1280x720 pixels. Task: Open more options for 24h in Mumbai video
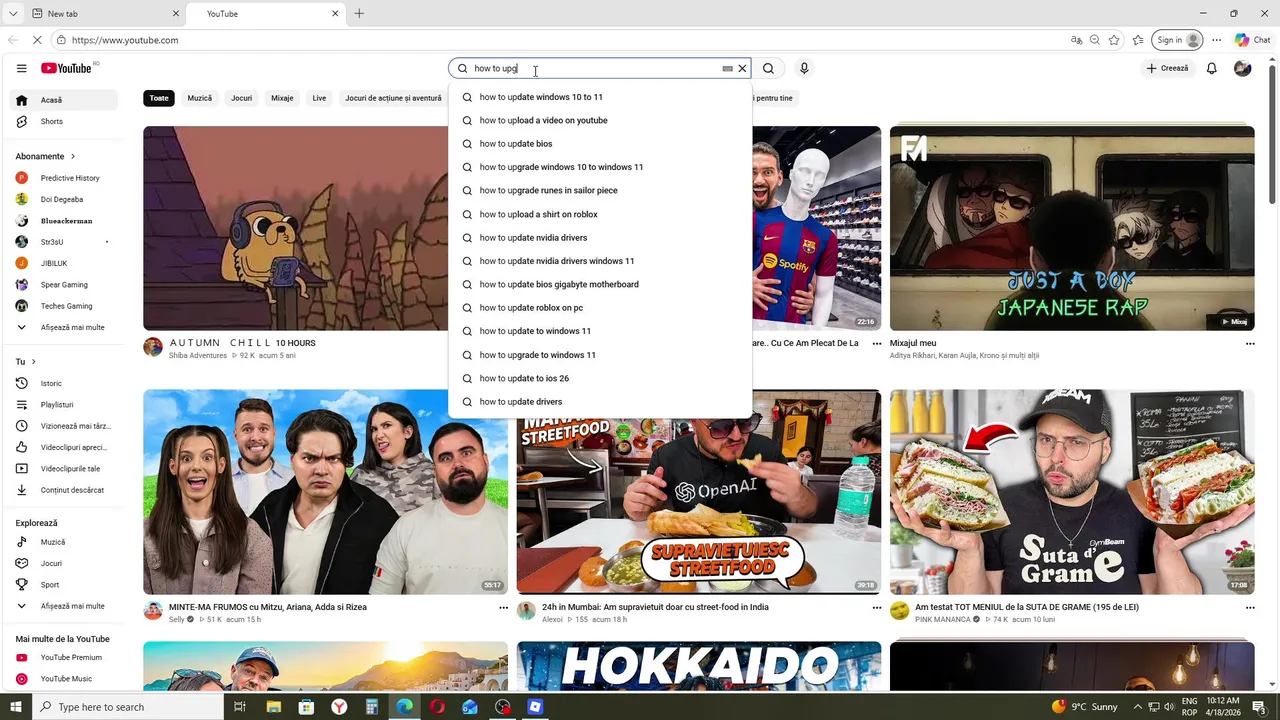[877, 608]
